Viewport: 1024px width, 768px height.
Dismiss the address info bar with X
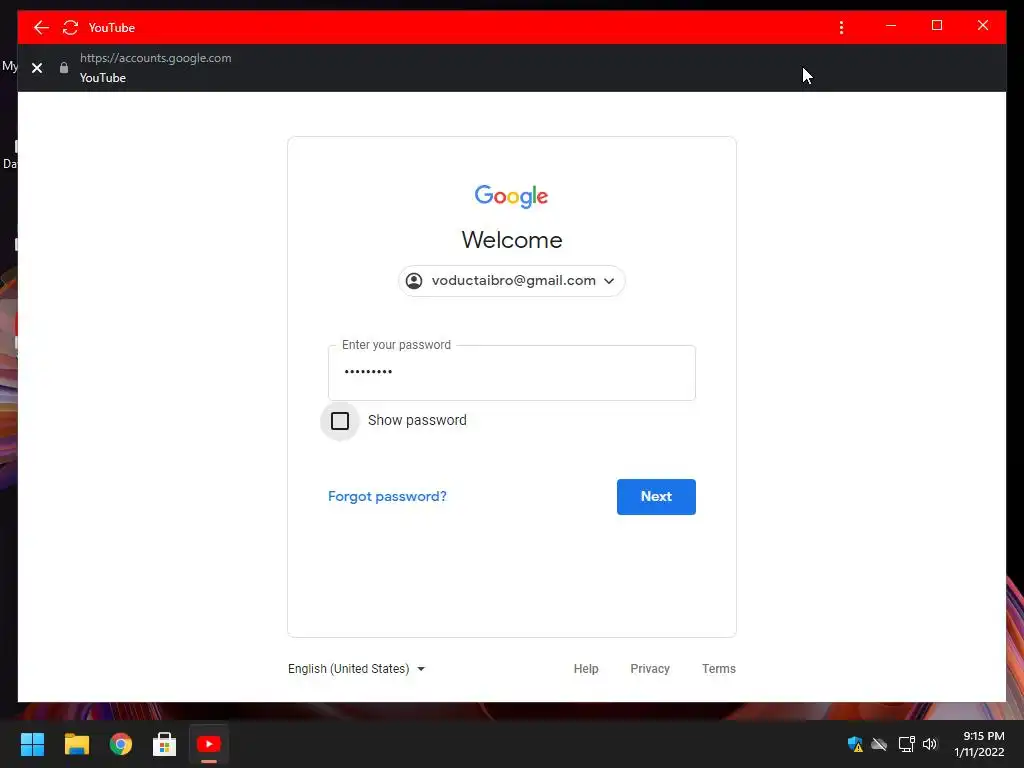point(37,68)
